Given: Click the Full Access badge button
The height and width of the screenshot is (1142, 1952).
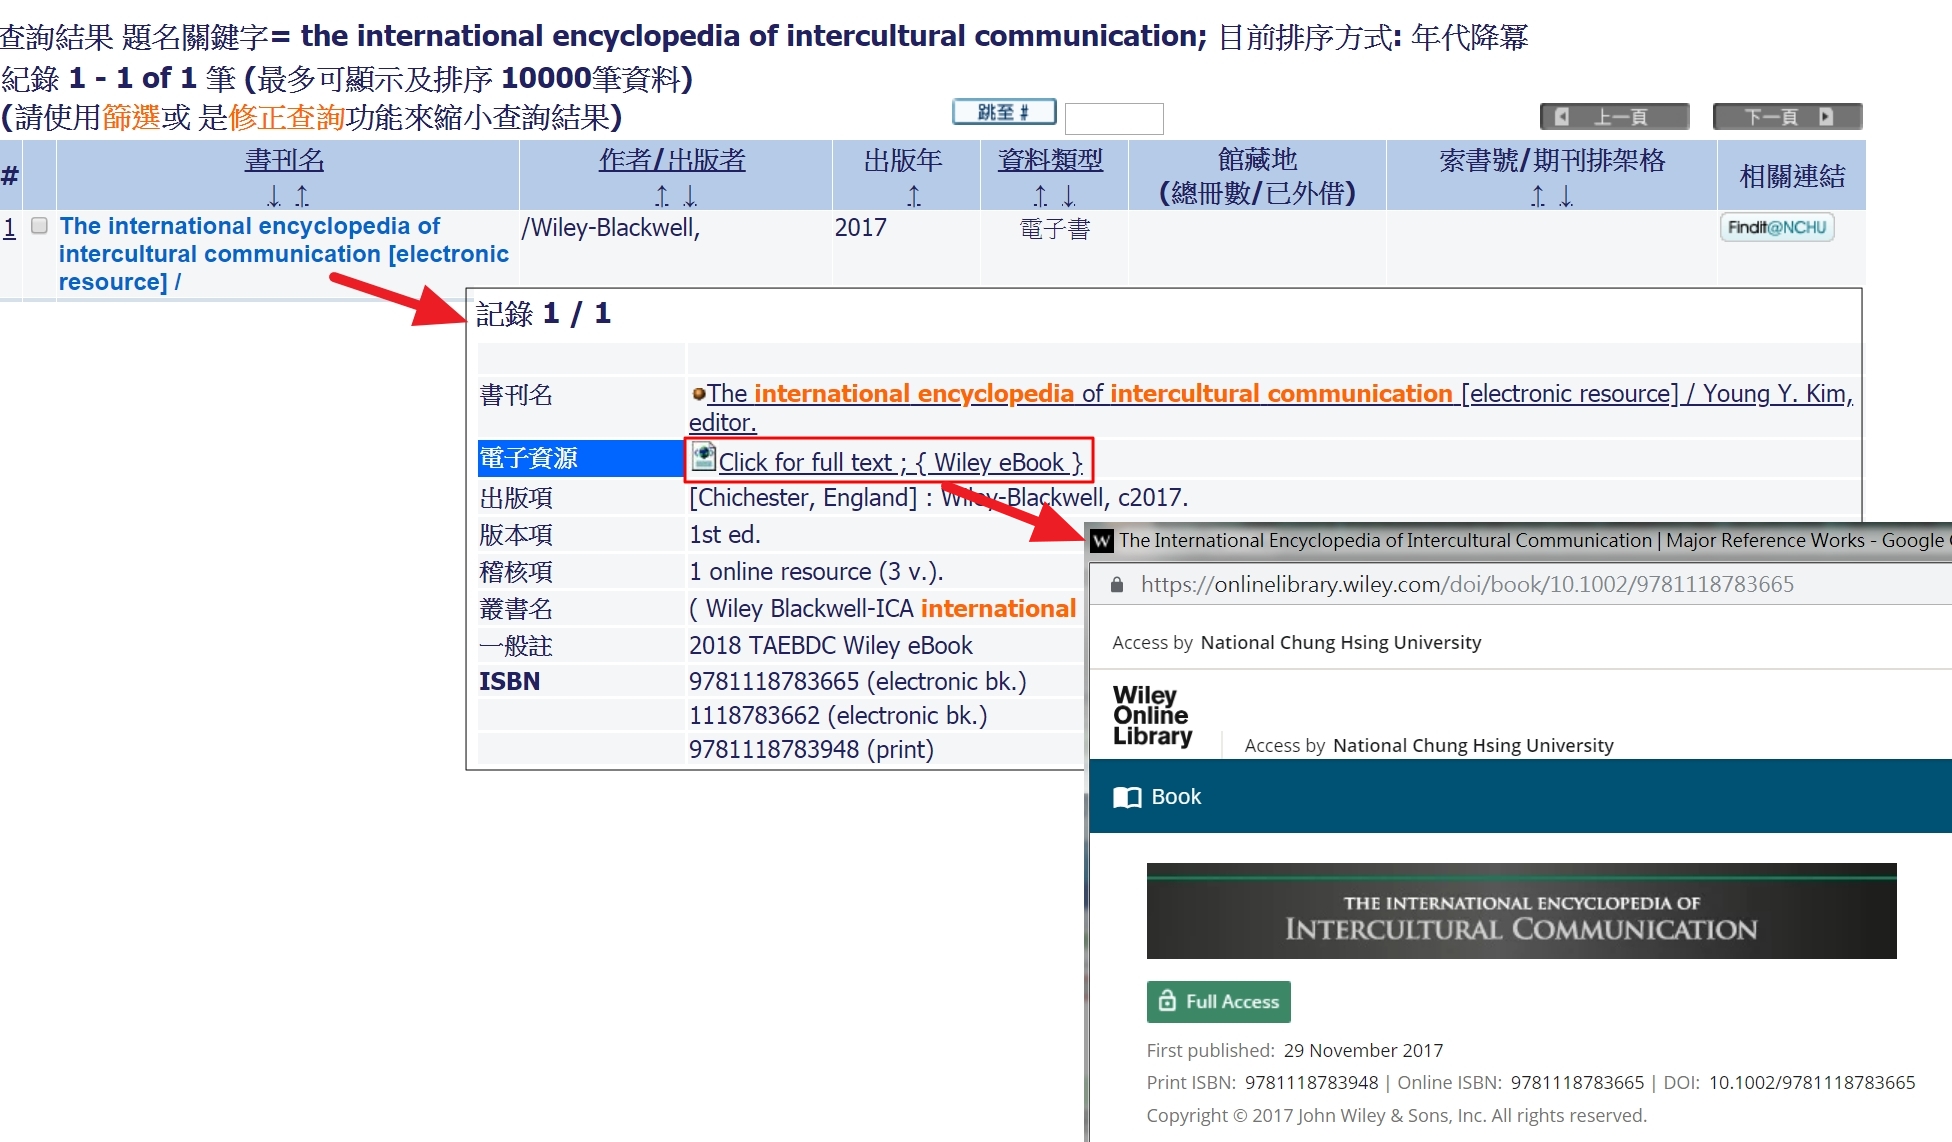Looking at the screenshot, I should pos(1218,1002).
